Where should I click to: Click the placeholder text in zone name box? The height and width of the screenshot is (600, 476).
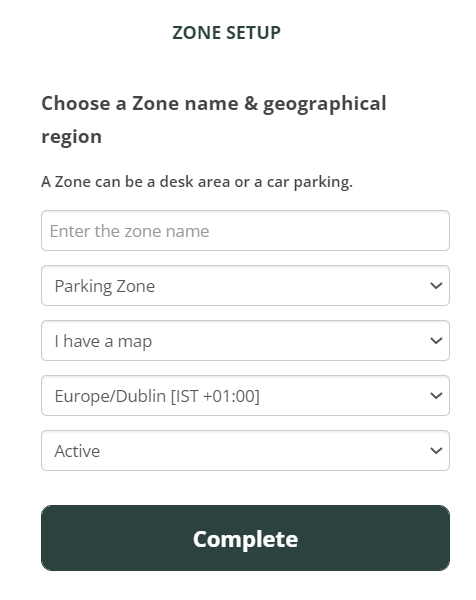pyautogui.click(x=129, y=231)
